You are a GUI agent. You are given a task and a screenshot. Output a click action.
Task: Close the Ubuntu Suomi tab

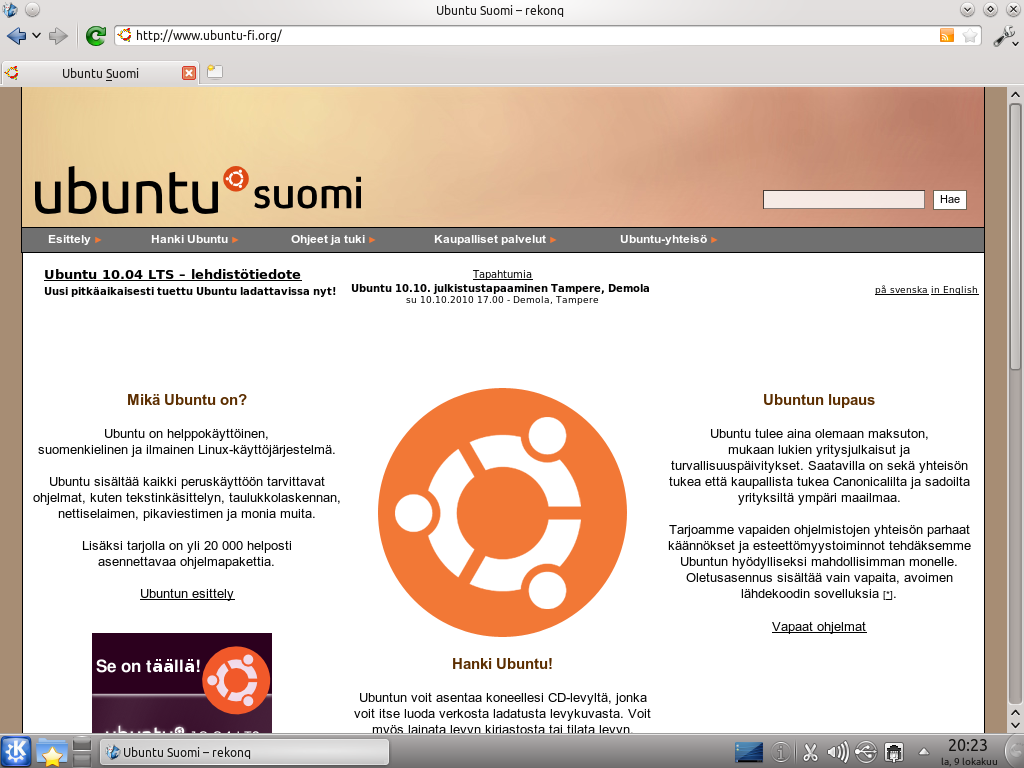[x=189, y=73]
